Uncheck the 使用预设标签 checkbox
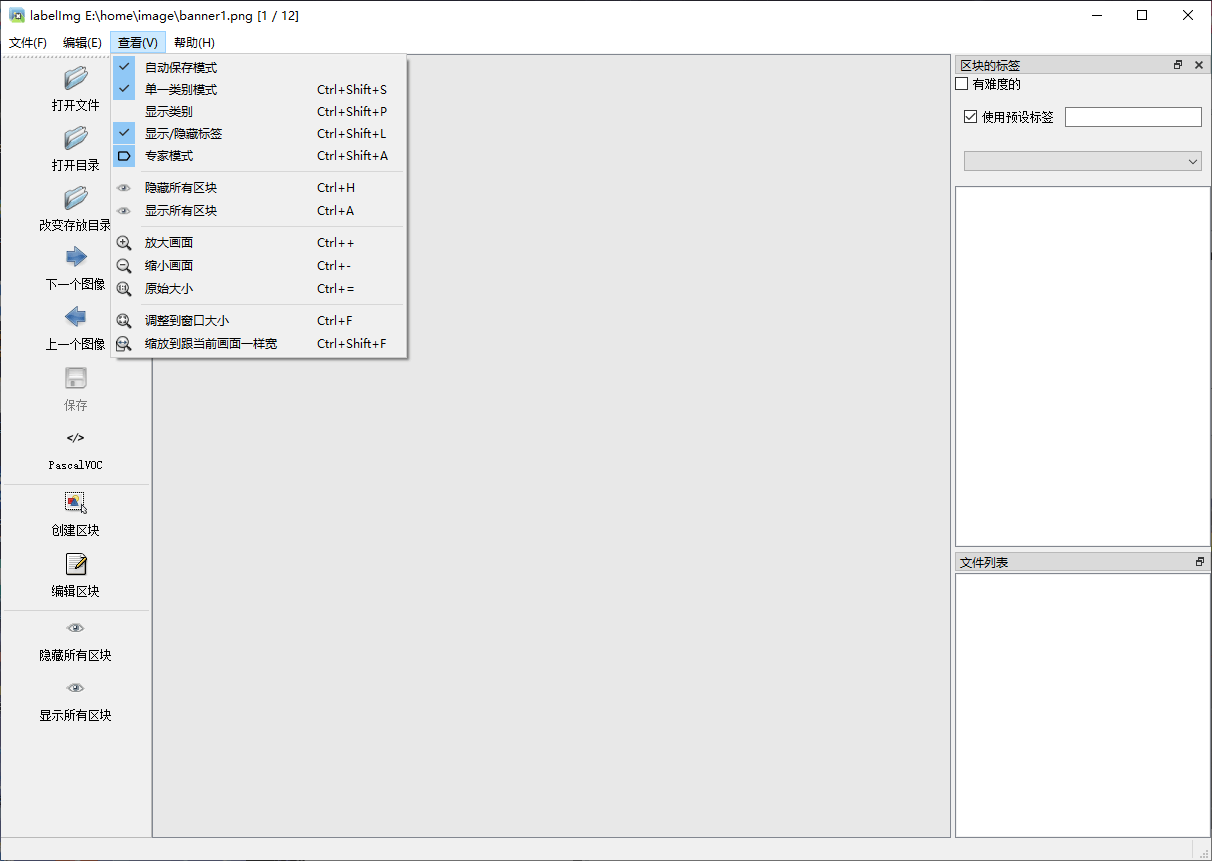Image resolution: width=1212 pixels, height=861 pixels. point(970,117)
